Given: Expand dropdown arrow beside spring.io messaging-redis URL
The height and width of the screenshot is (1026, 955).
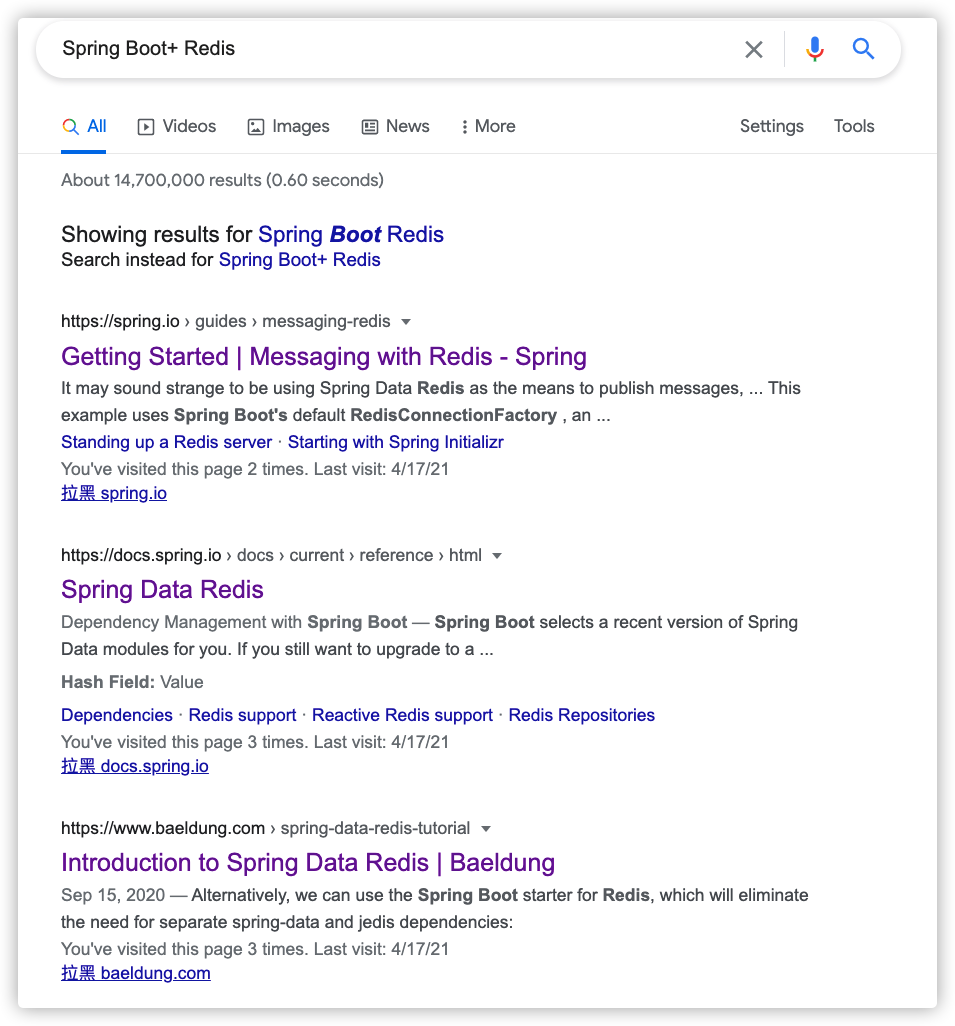Looking at the screenshot, I should click(406, 322).
